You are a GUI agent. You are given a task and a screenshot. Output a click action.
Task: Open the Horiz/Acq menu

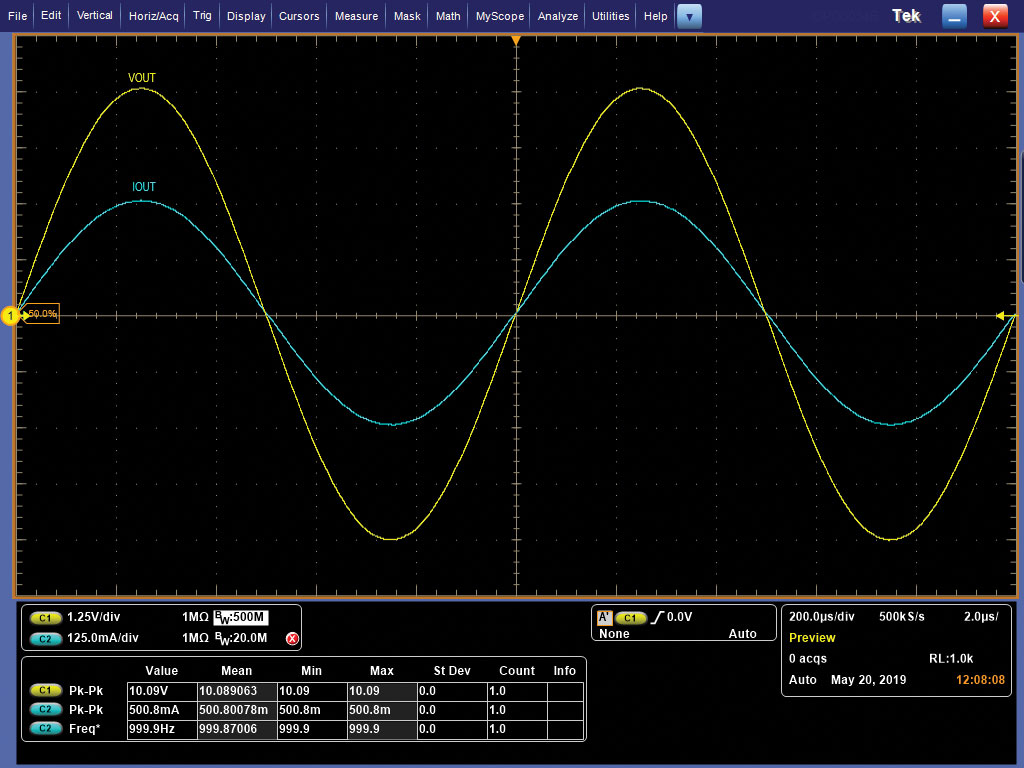click(x=153, y=16)
